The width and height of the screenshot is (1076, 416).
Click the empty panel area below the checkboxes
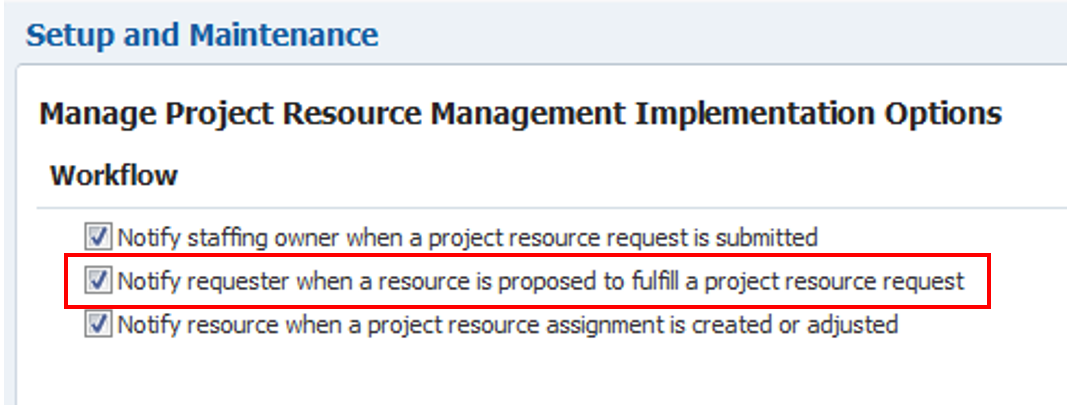tap(540, 375)
